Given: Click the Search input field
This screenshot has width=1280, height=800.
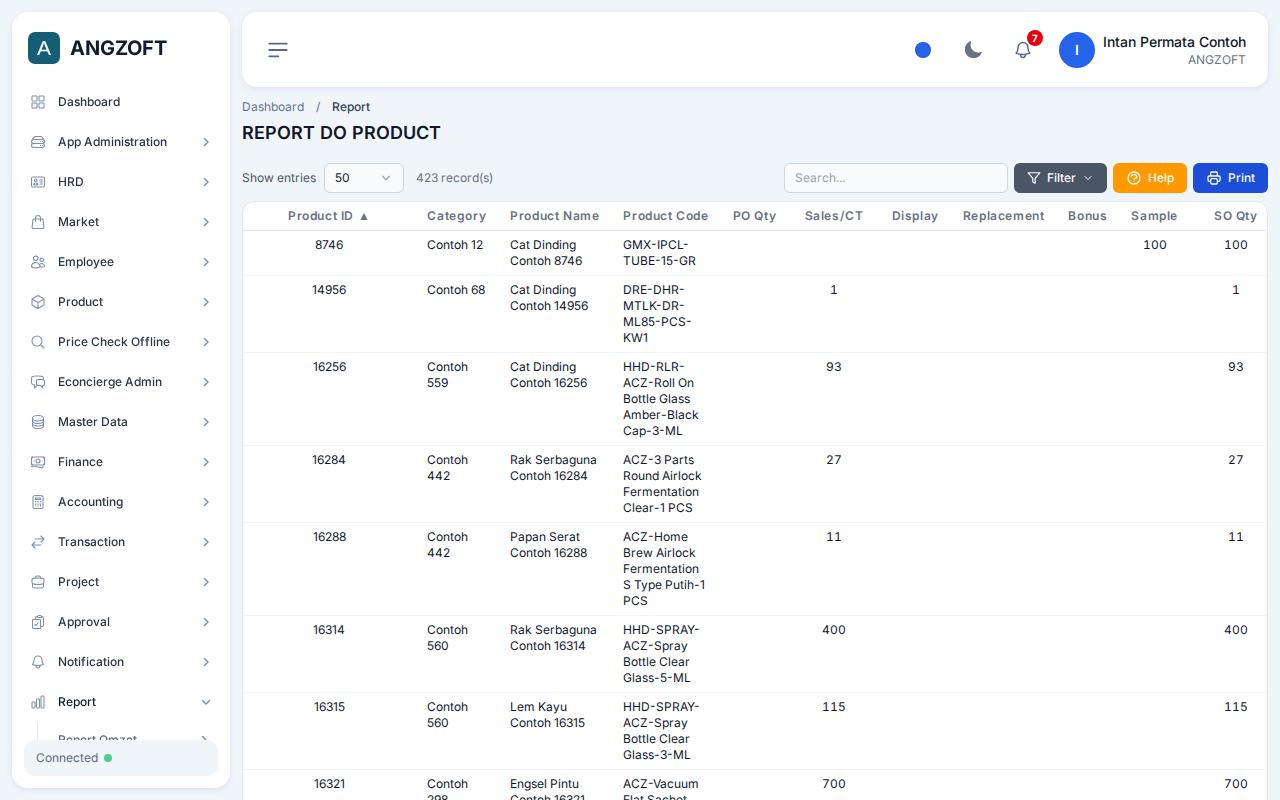Looking at the screenshot, I should point(896,178).
